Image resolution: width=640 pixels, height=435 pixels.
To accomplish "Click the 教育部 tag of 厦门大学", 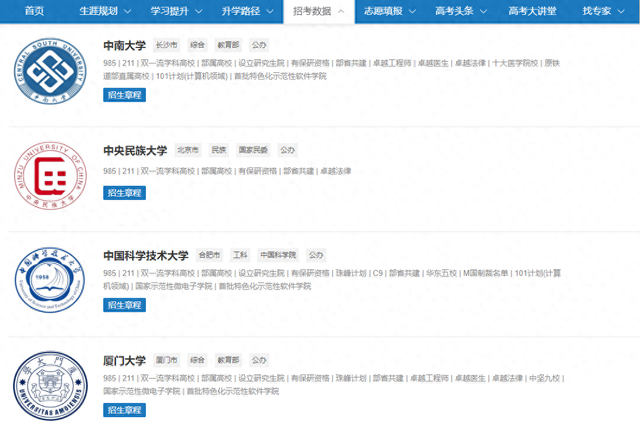I will pos(228,360).
